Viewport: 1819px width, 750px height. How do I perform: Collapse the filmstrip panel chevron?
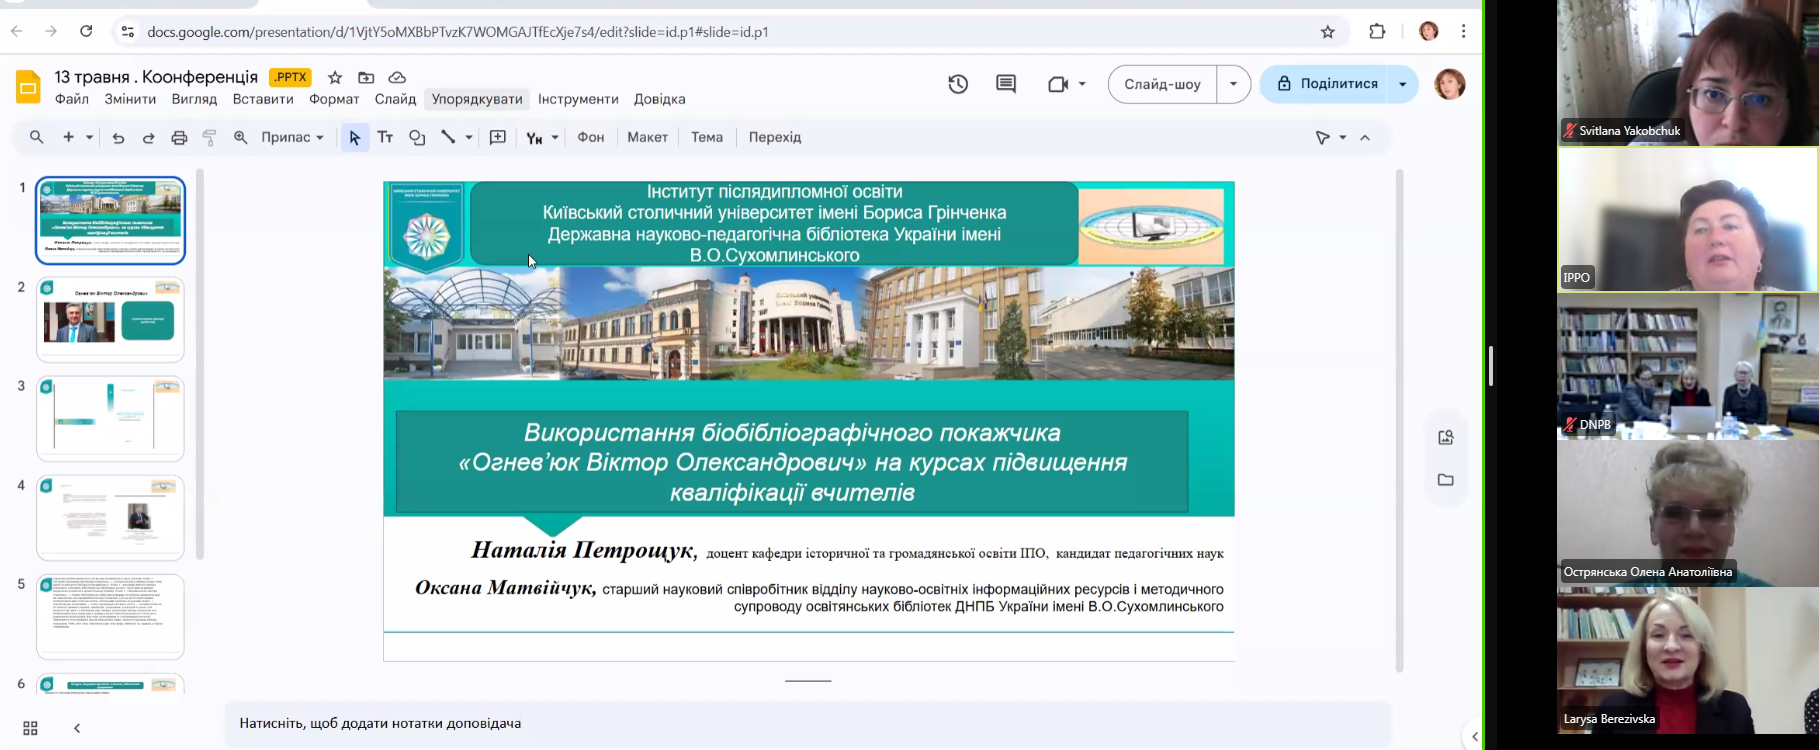click(x=77, y=728)
